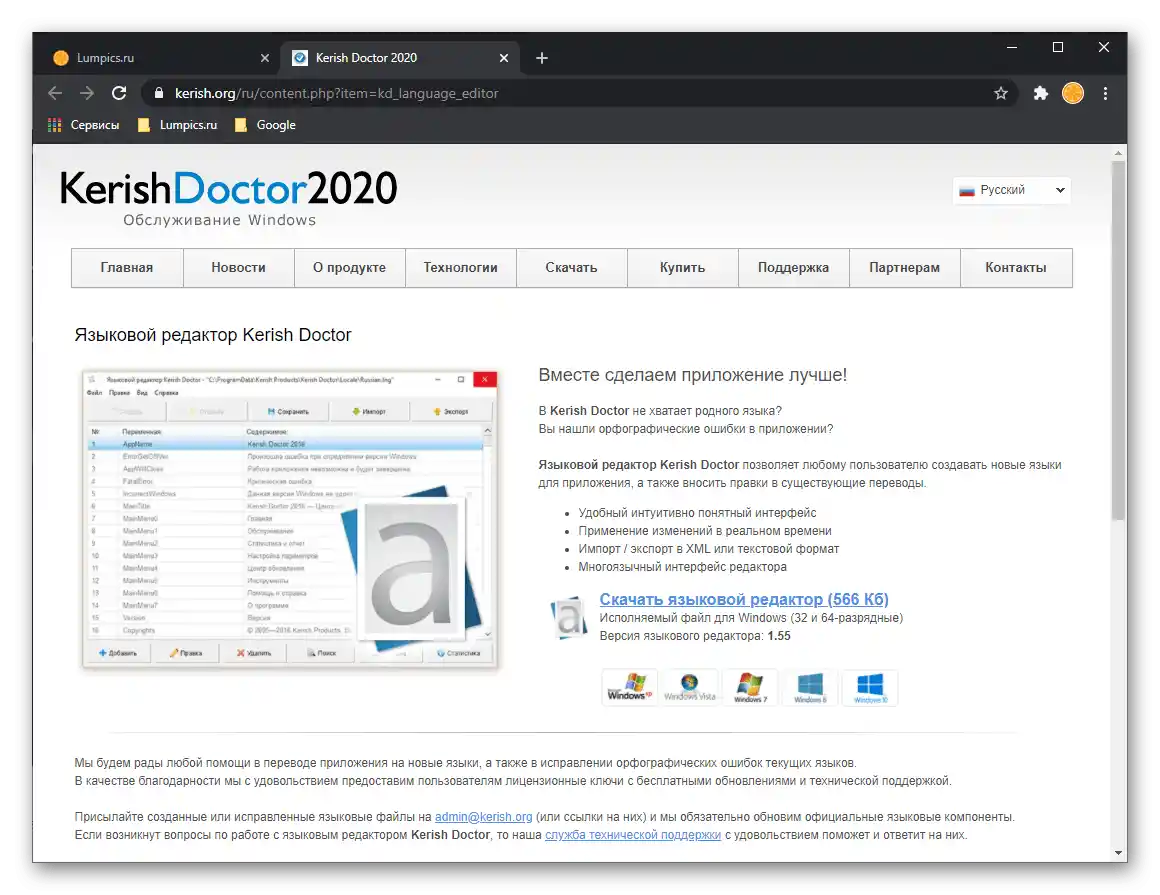Open the Новости menu item
This screenshot has height=895, width=1160.
[x=238, y=268]
